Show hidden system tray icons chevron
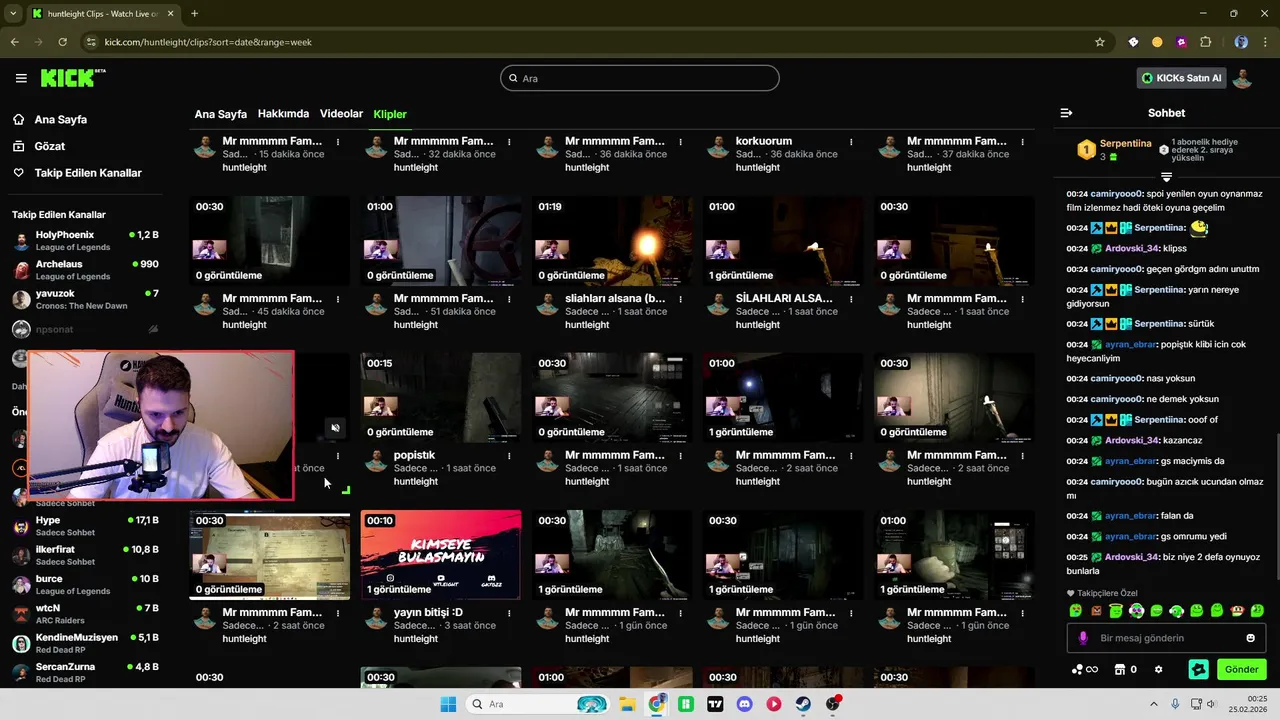 1153,704
